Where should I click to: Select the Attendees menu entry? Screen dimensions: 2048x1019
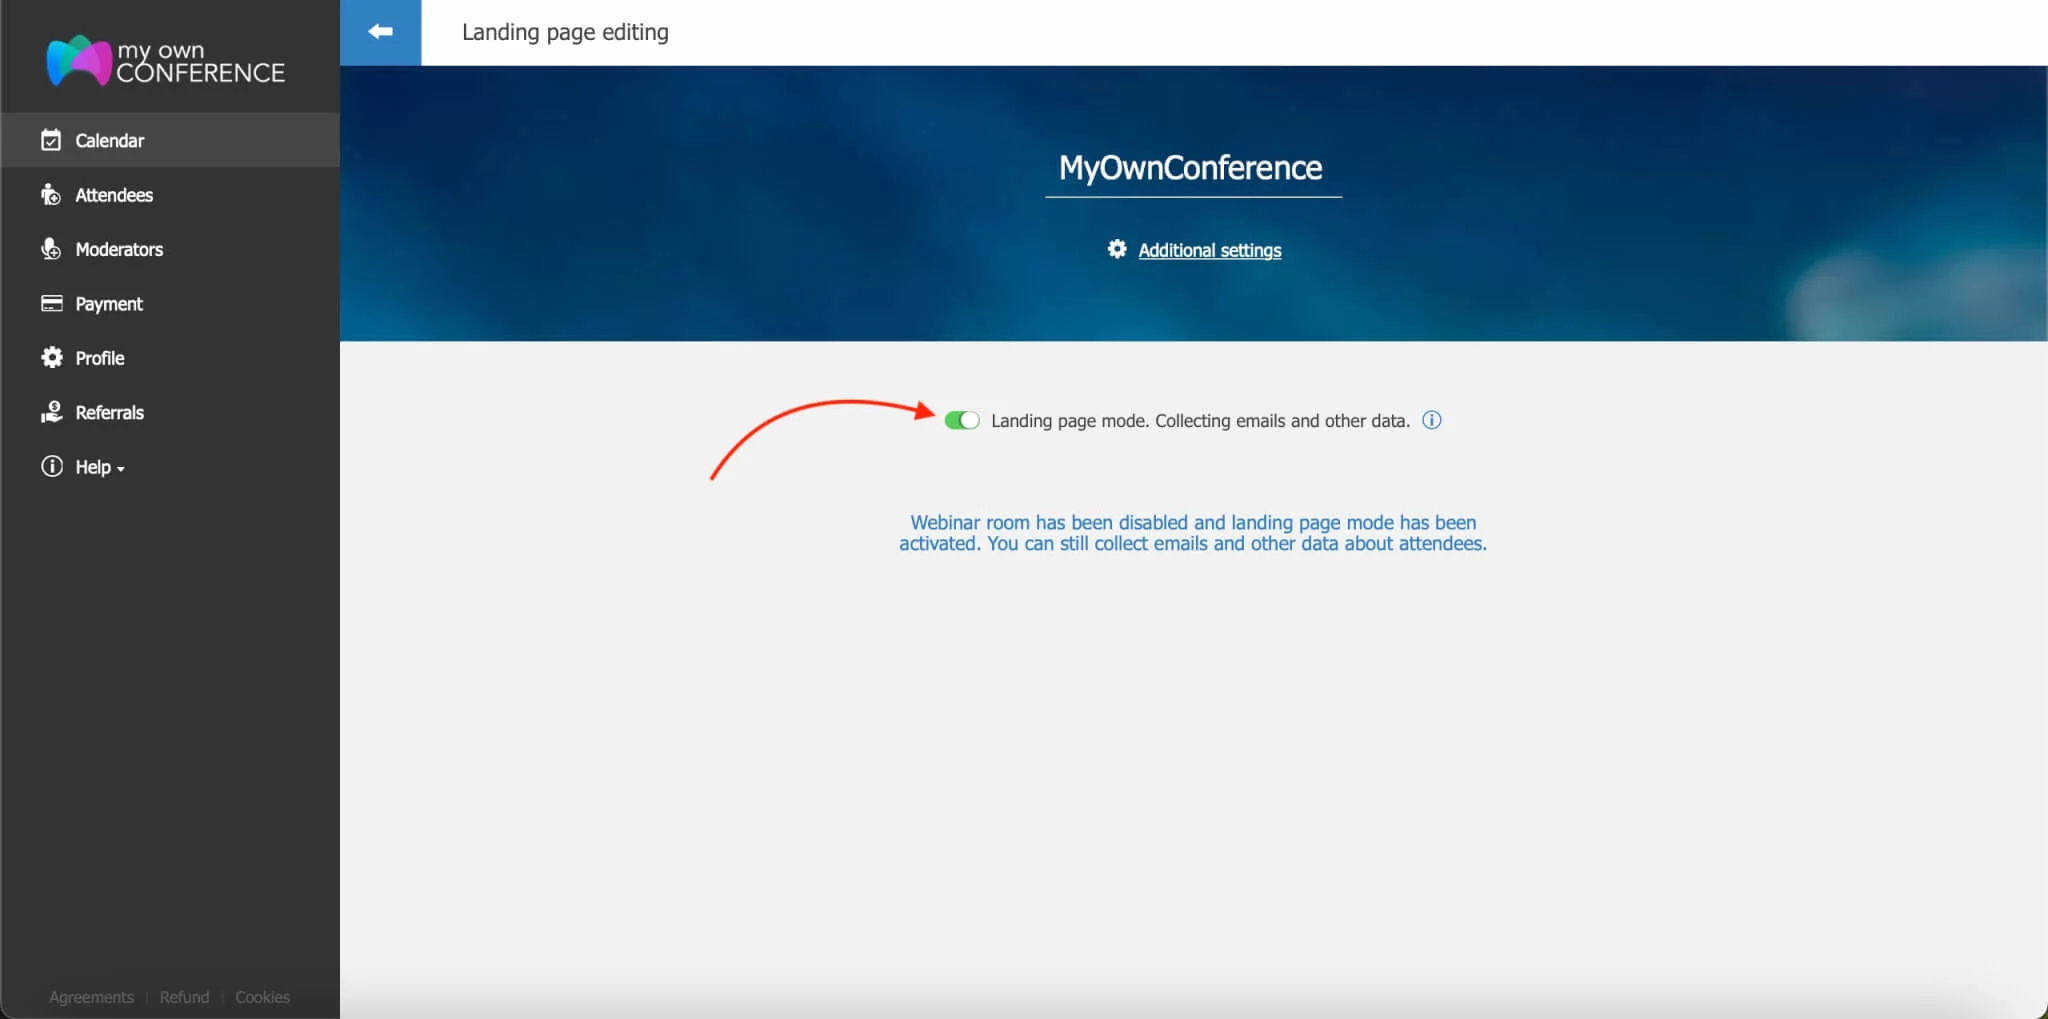(x=114, y=194)
